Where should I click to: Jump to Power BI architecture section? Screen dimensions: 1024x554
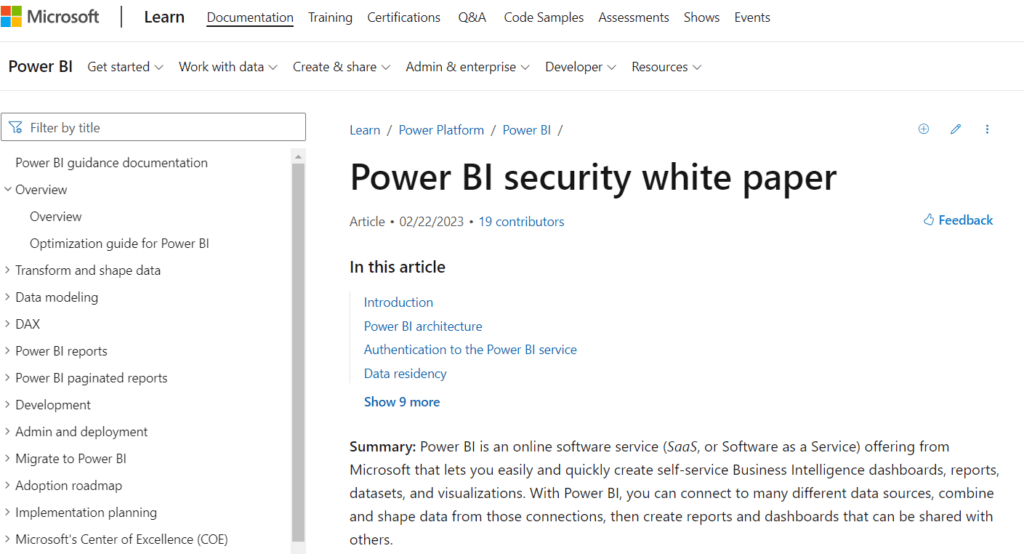point(422,326)
